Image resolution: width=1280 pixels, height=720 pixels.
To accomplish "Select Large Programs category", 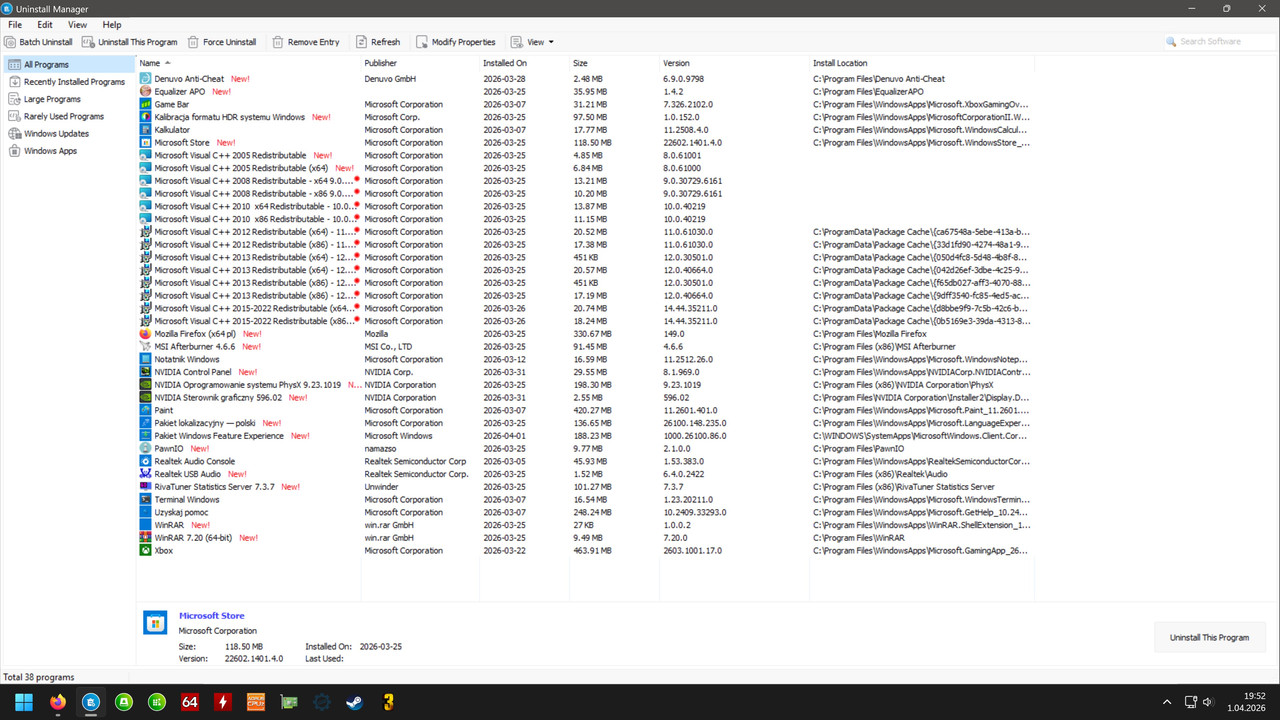I will pos(68,99).
